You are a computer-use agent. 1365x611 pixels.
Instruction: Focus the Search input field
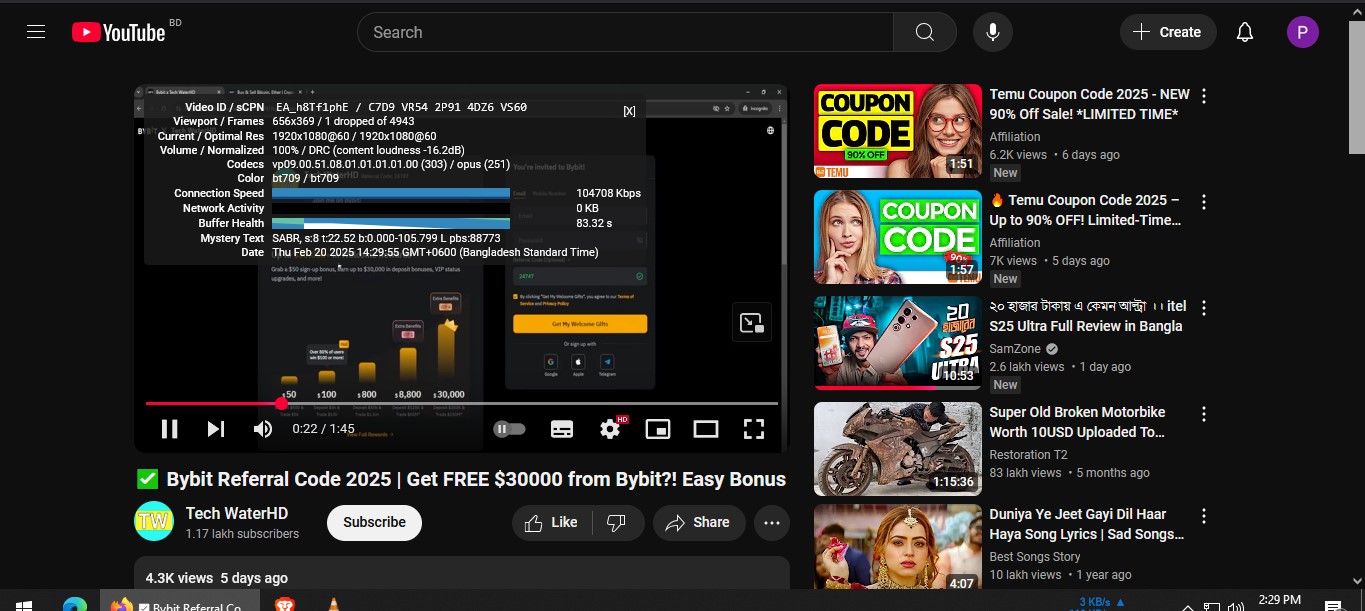[x=625, y=32]
